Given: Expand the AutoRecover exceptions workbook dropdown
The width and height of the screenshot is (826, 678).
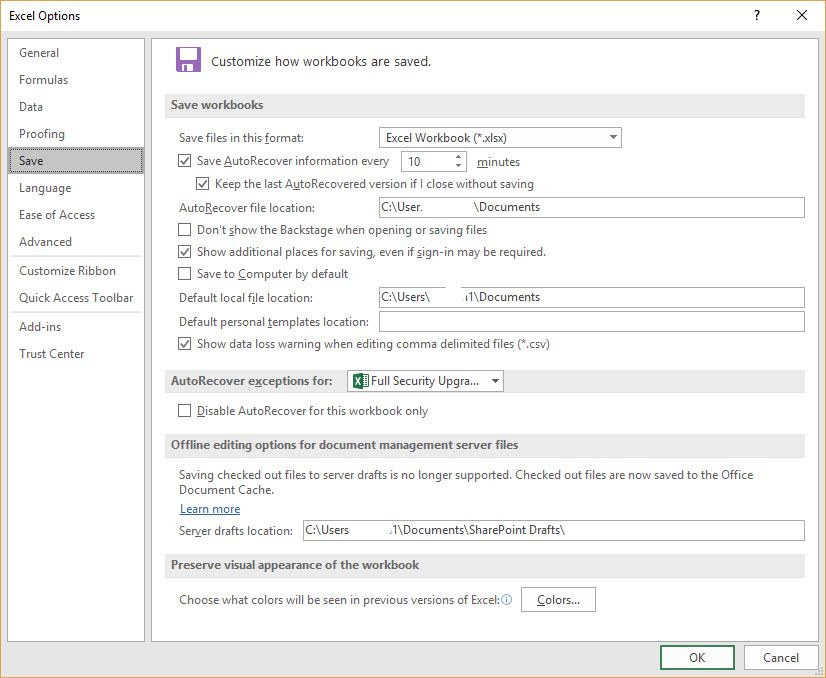Looking at the screenshot, I should click(495, 381).
